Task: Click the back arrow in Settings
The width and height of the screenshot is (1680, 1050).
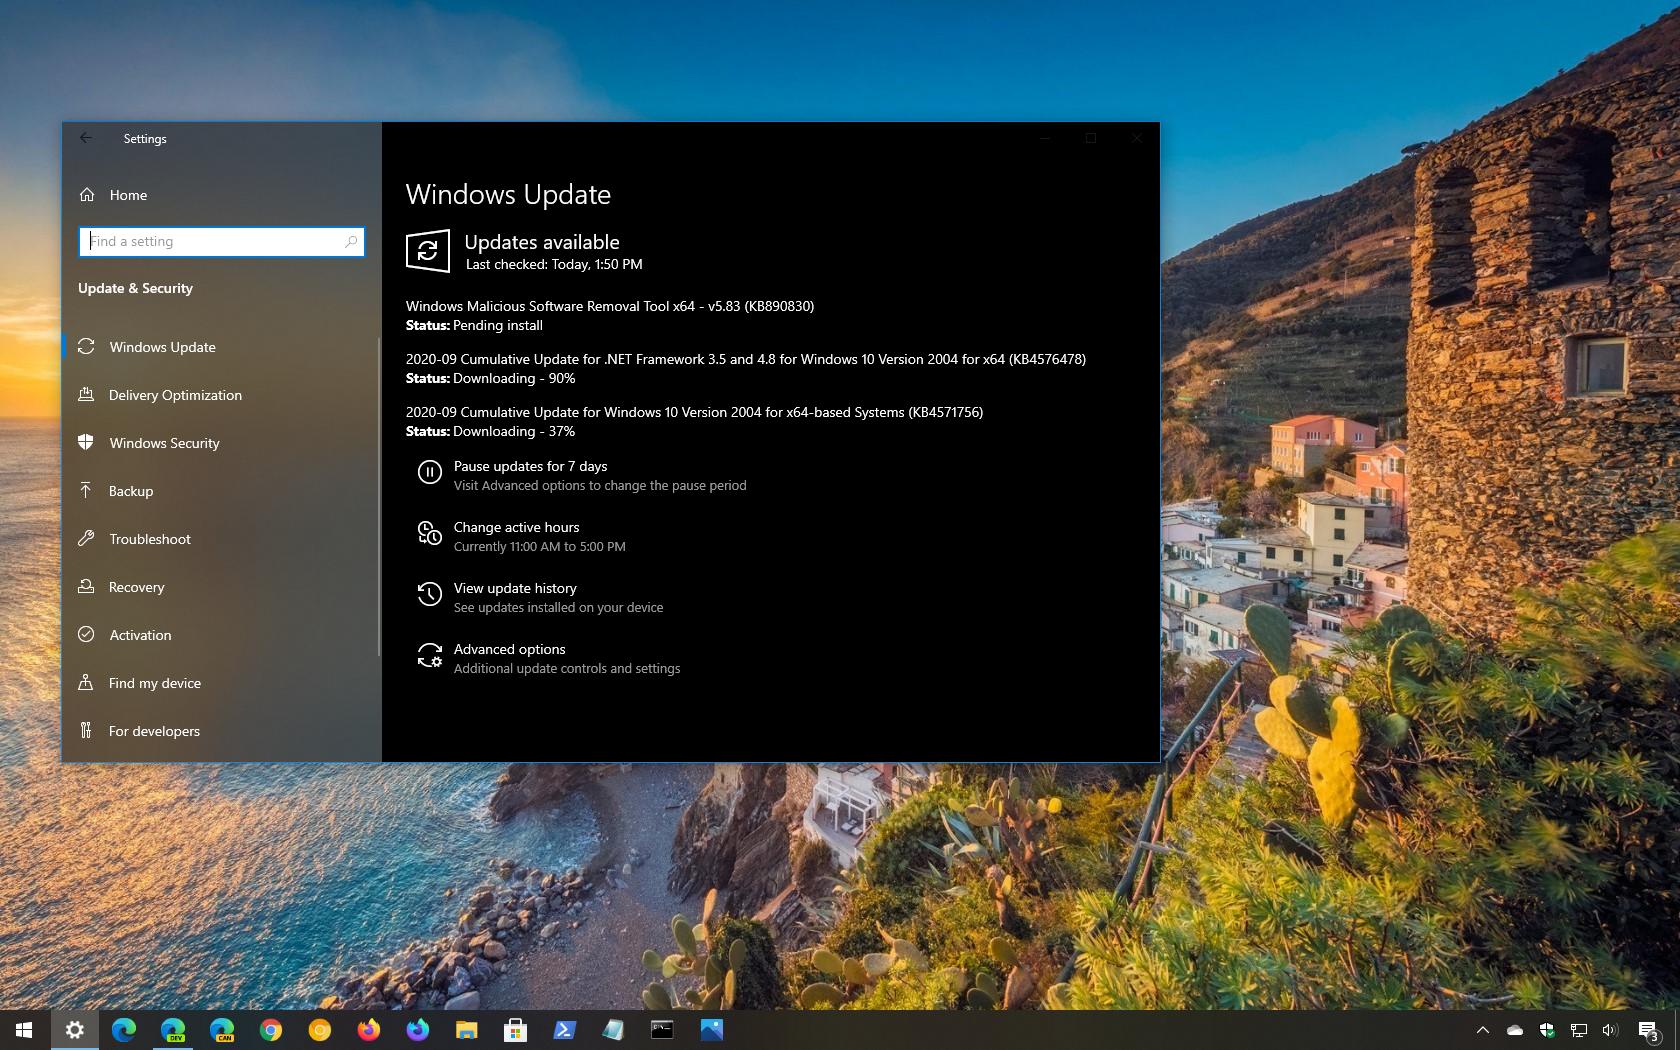Action: (x=85, y=138)
